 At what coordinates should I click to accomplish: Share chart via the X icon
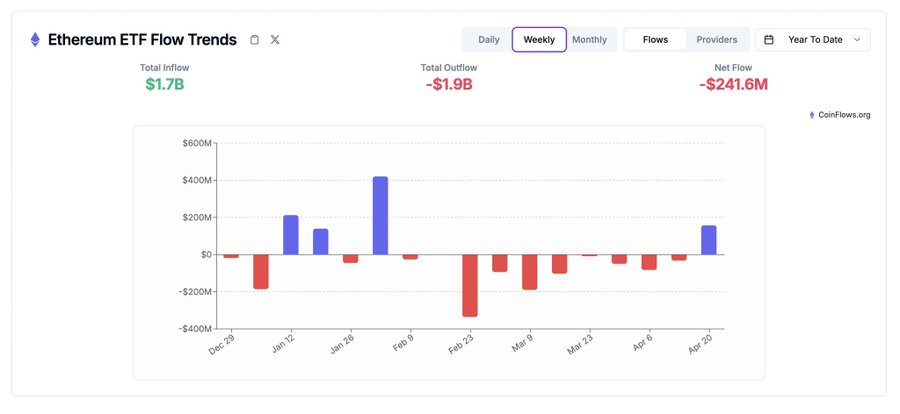point(275,40)
